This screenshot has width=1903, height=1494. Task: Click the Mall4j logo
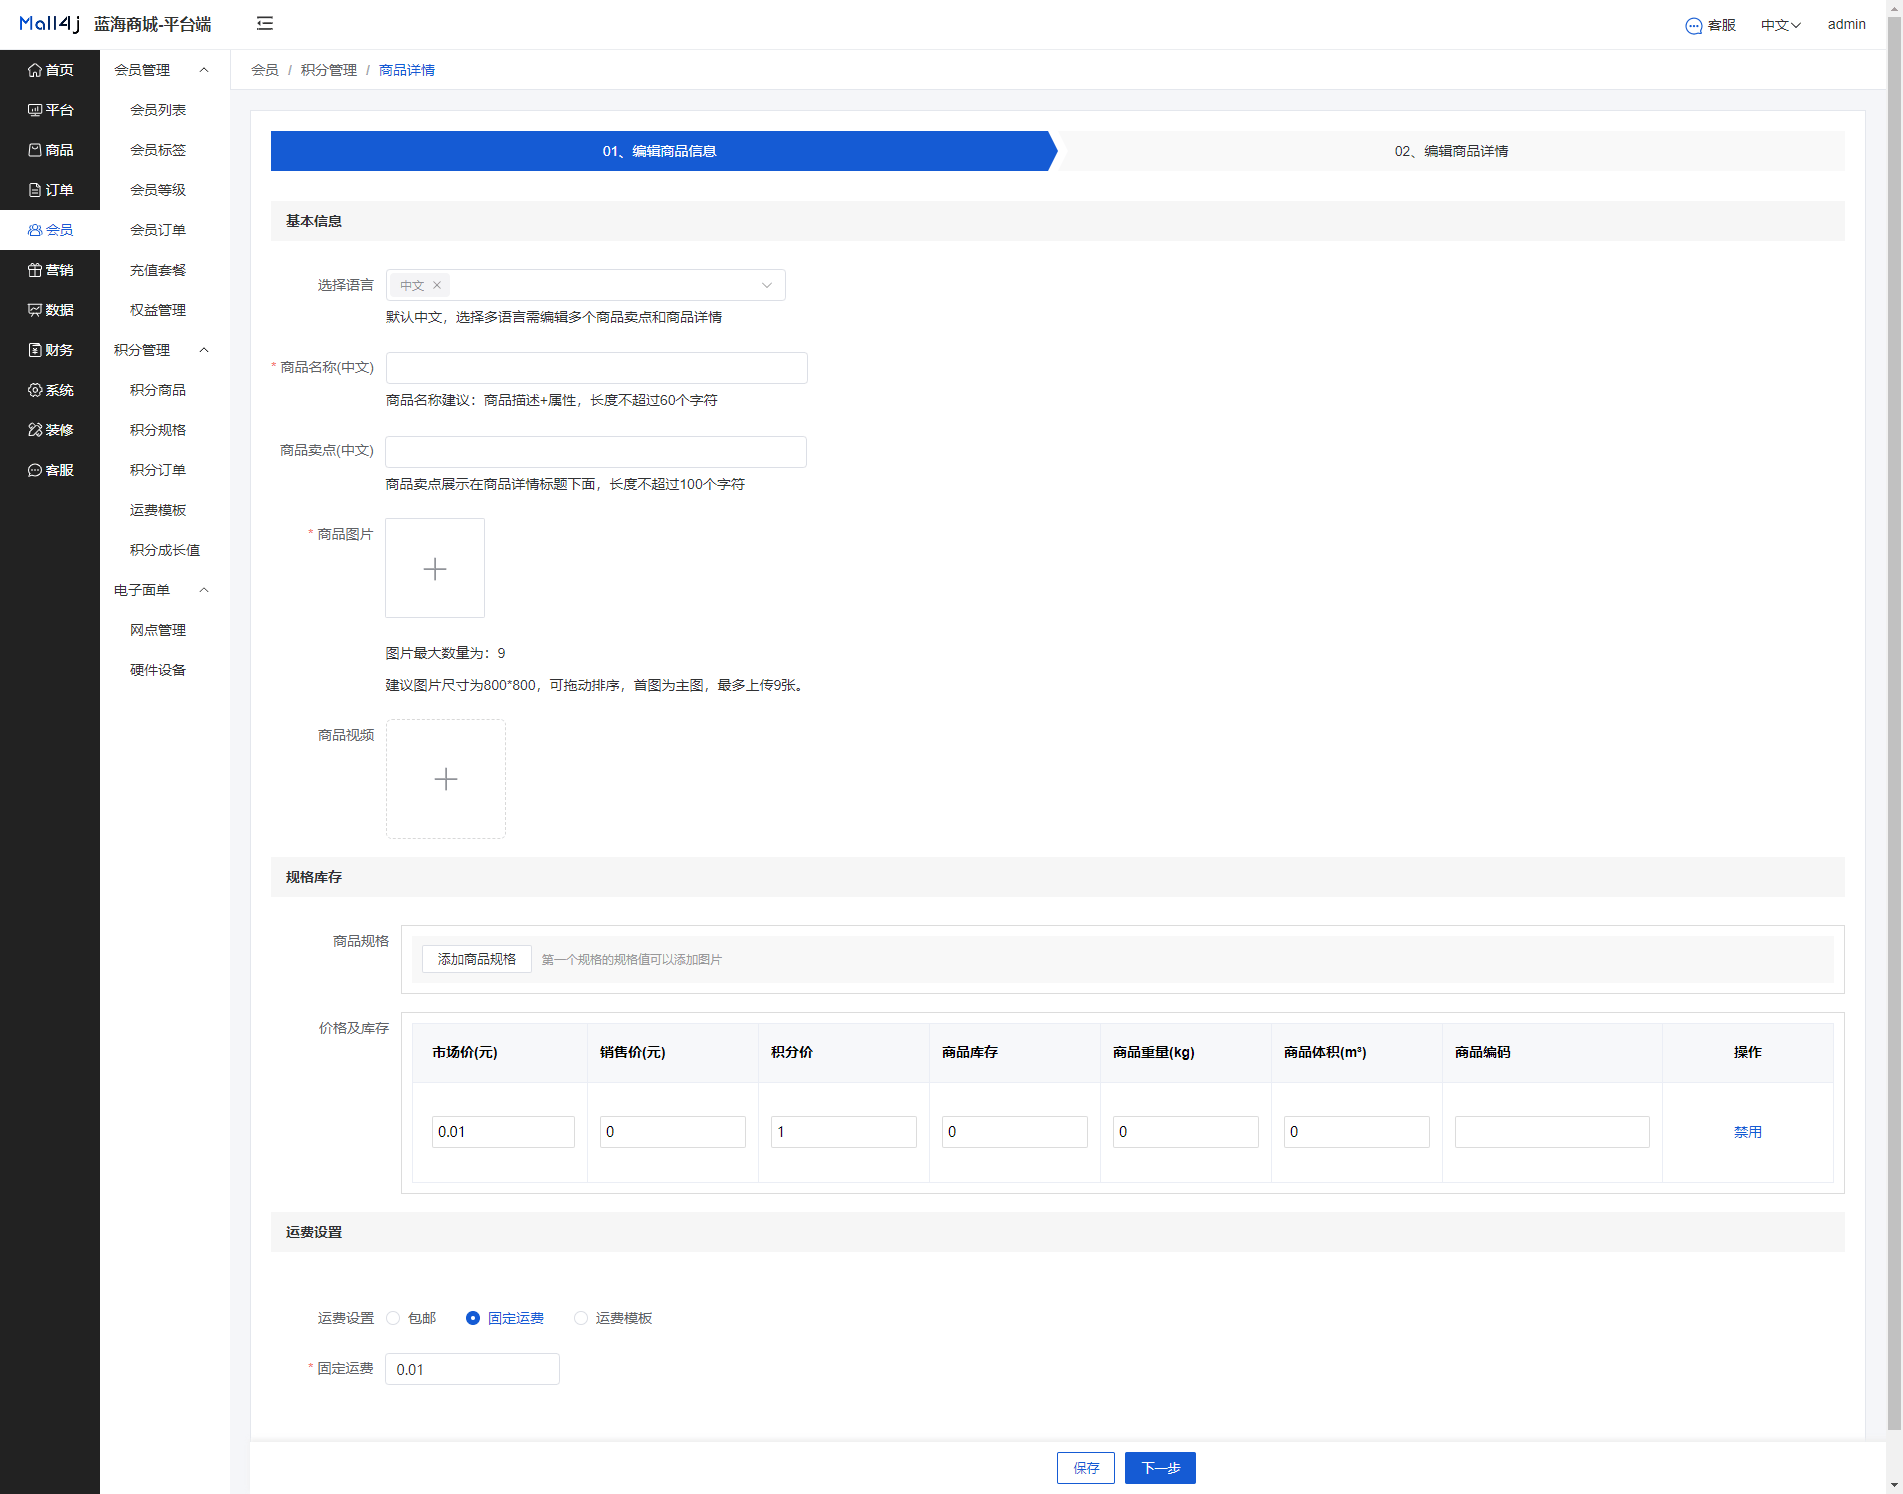[49, 24]
